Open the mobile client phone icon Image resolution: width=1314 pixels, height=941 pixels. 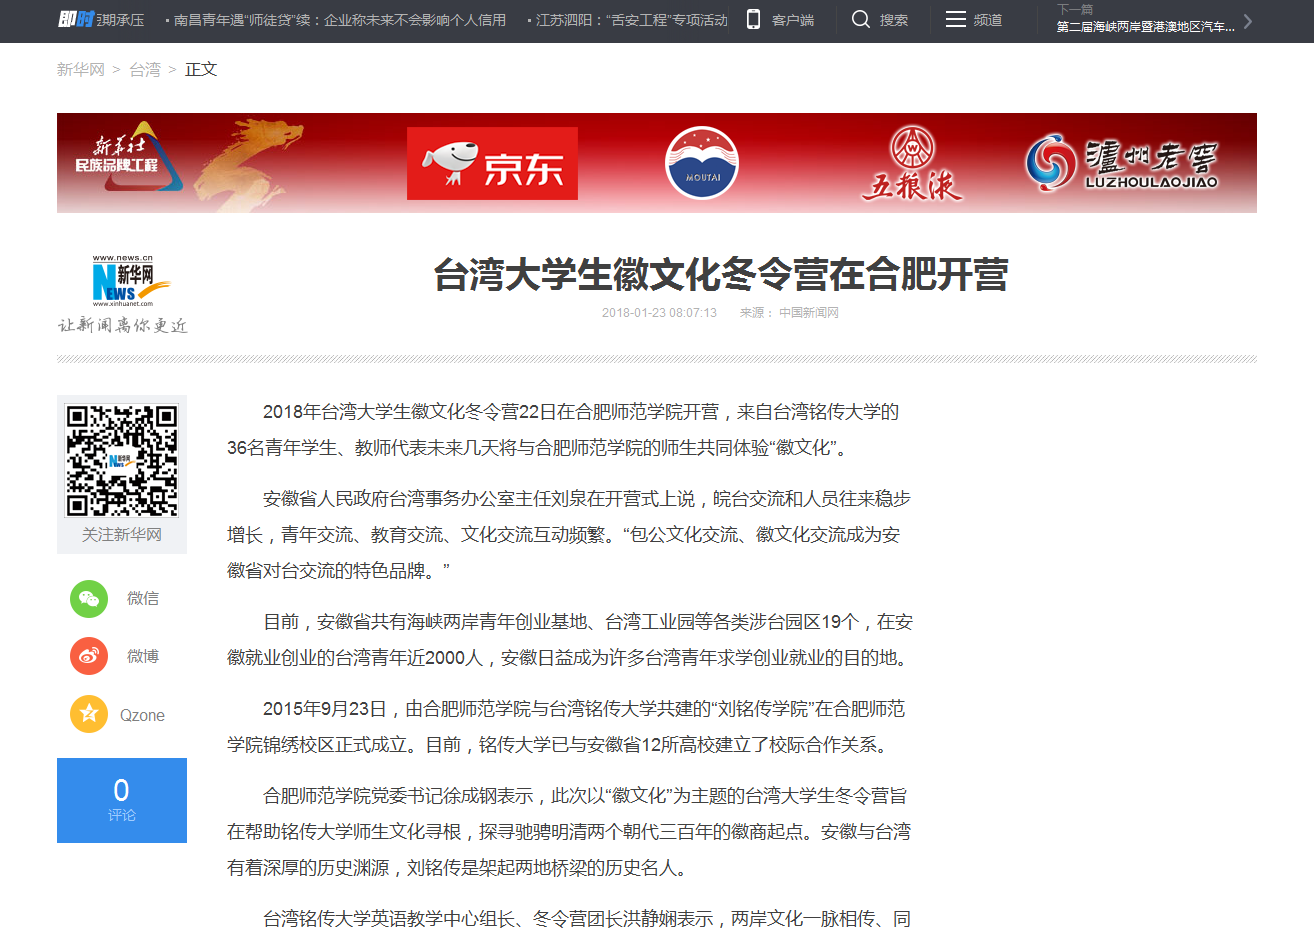point(754,20)
